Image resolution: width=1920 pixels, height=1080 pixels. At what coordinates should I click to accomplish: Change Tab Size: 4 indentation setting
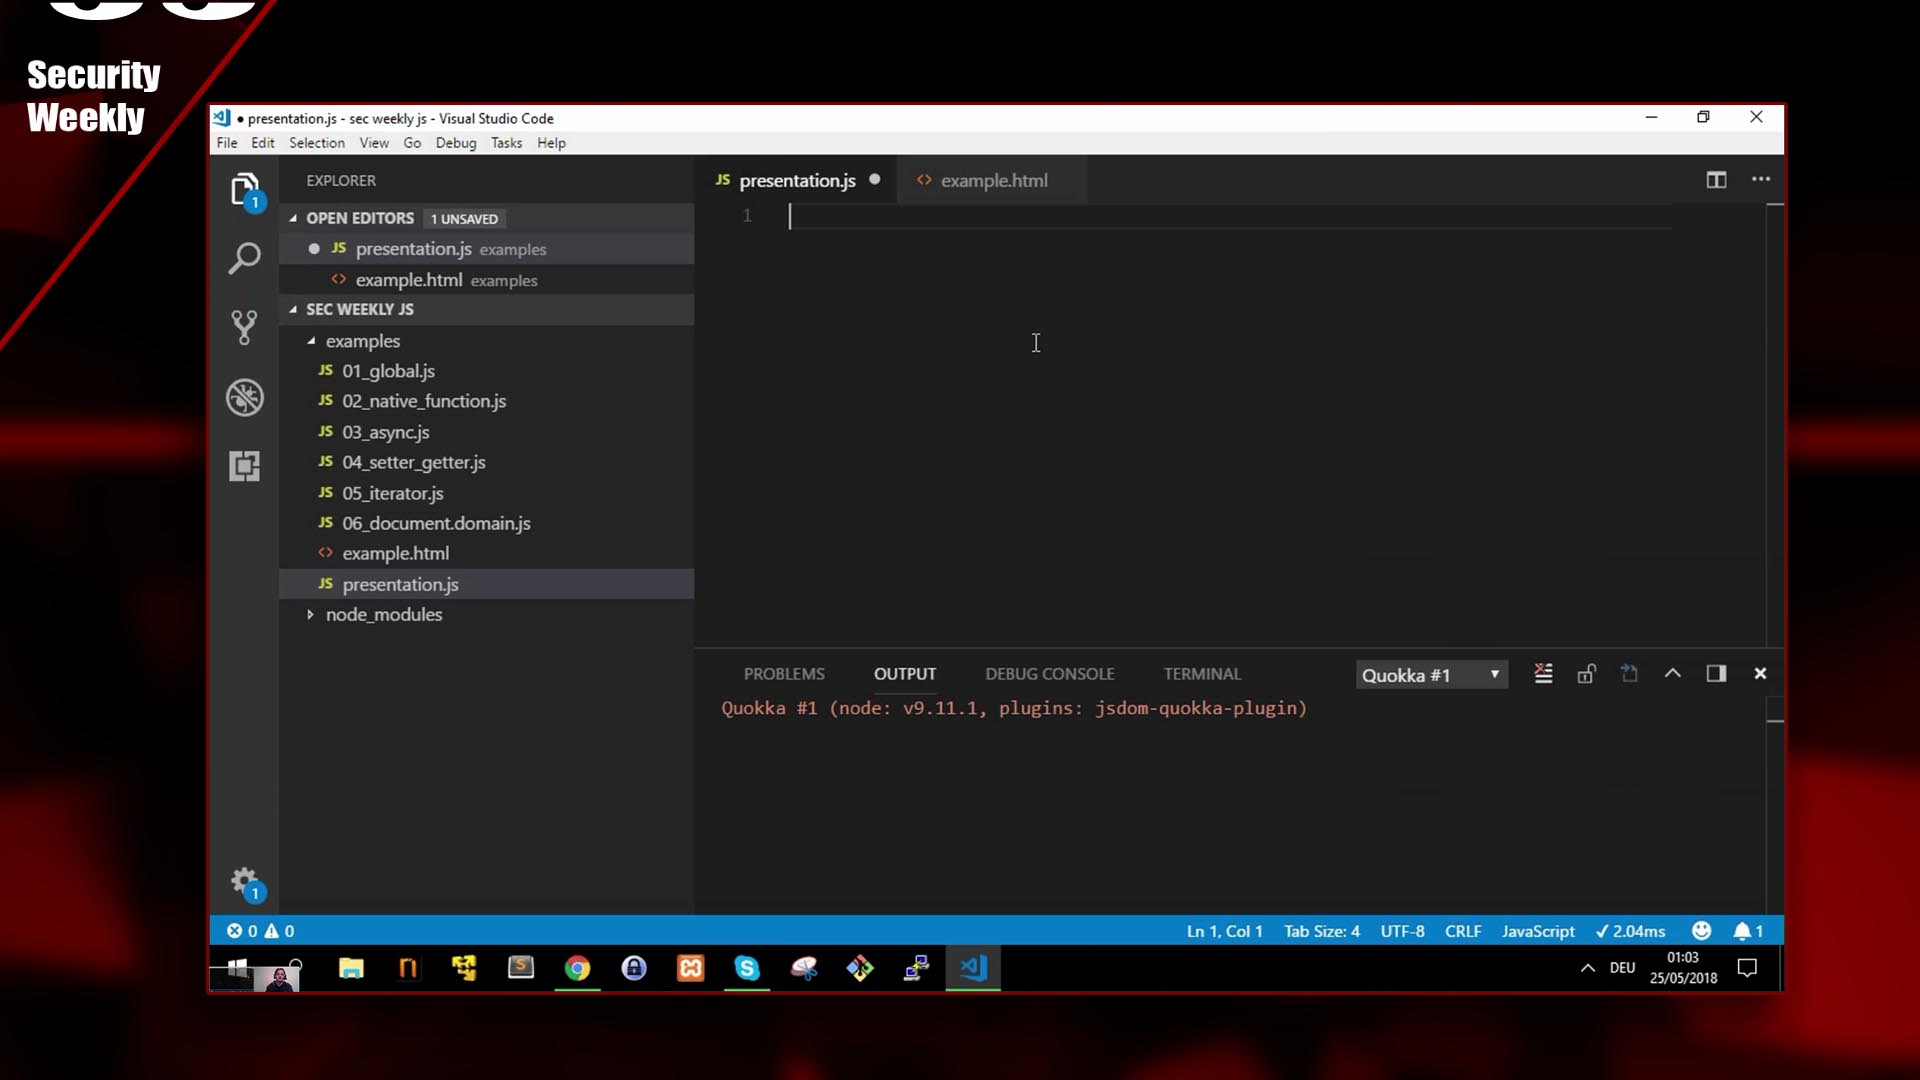tap(1321, 931)
